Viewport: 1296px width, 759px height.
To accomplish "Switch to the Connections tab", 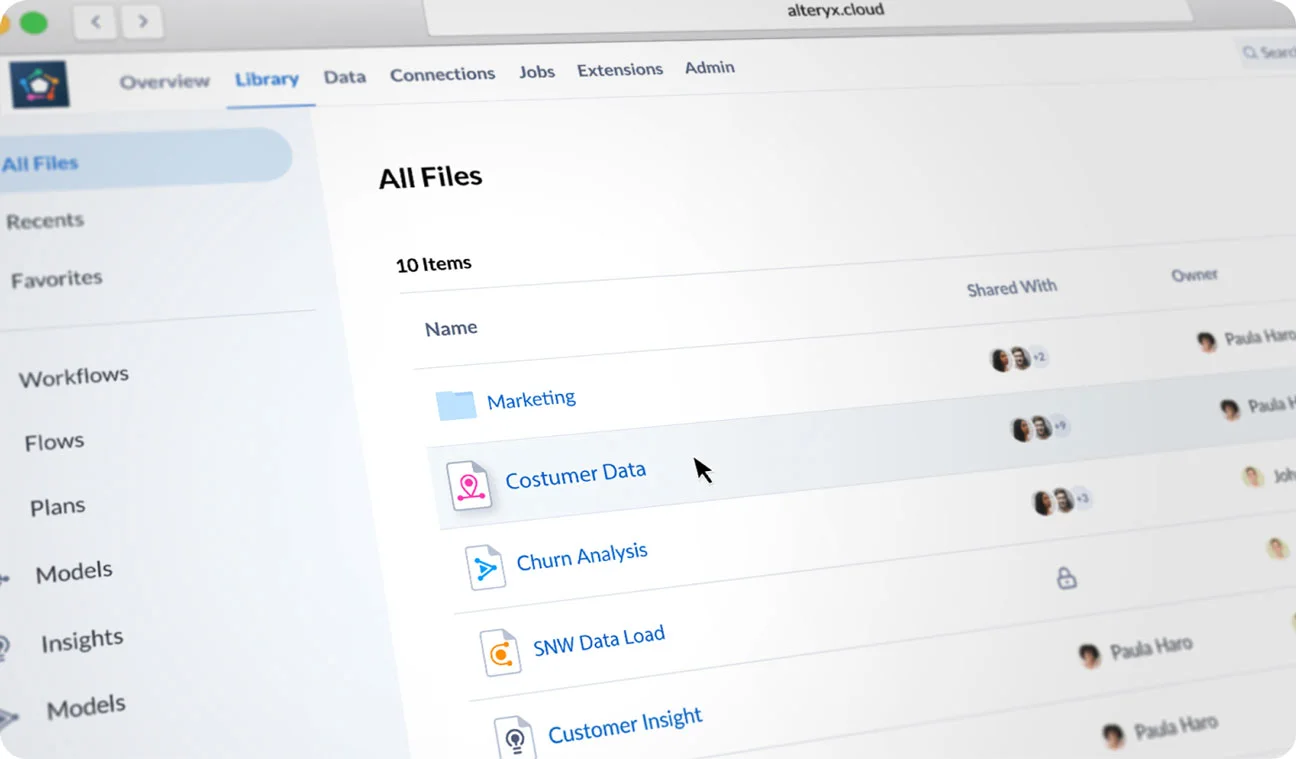I will coord(442,74).
